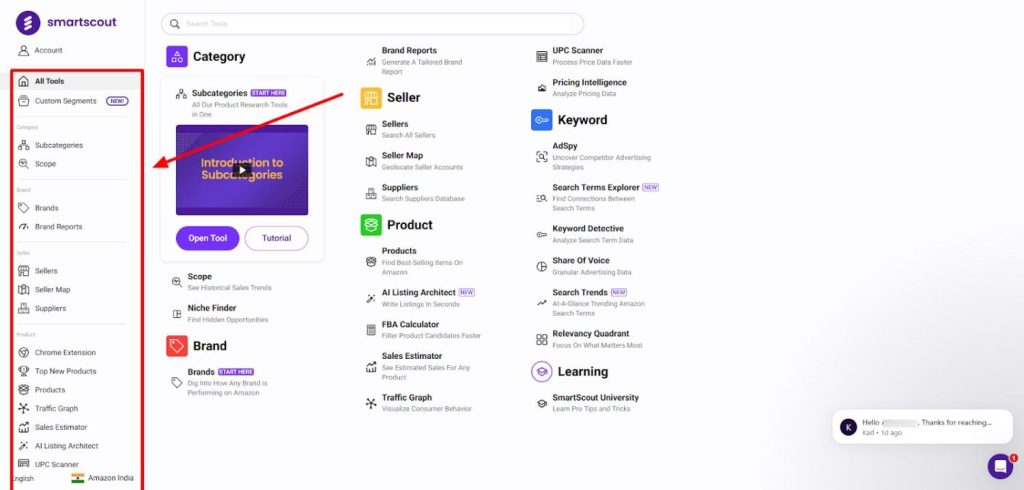Click the Open Tool button
The image size is (1024, 490).
pyautogui.click(x=208, y=238)
